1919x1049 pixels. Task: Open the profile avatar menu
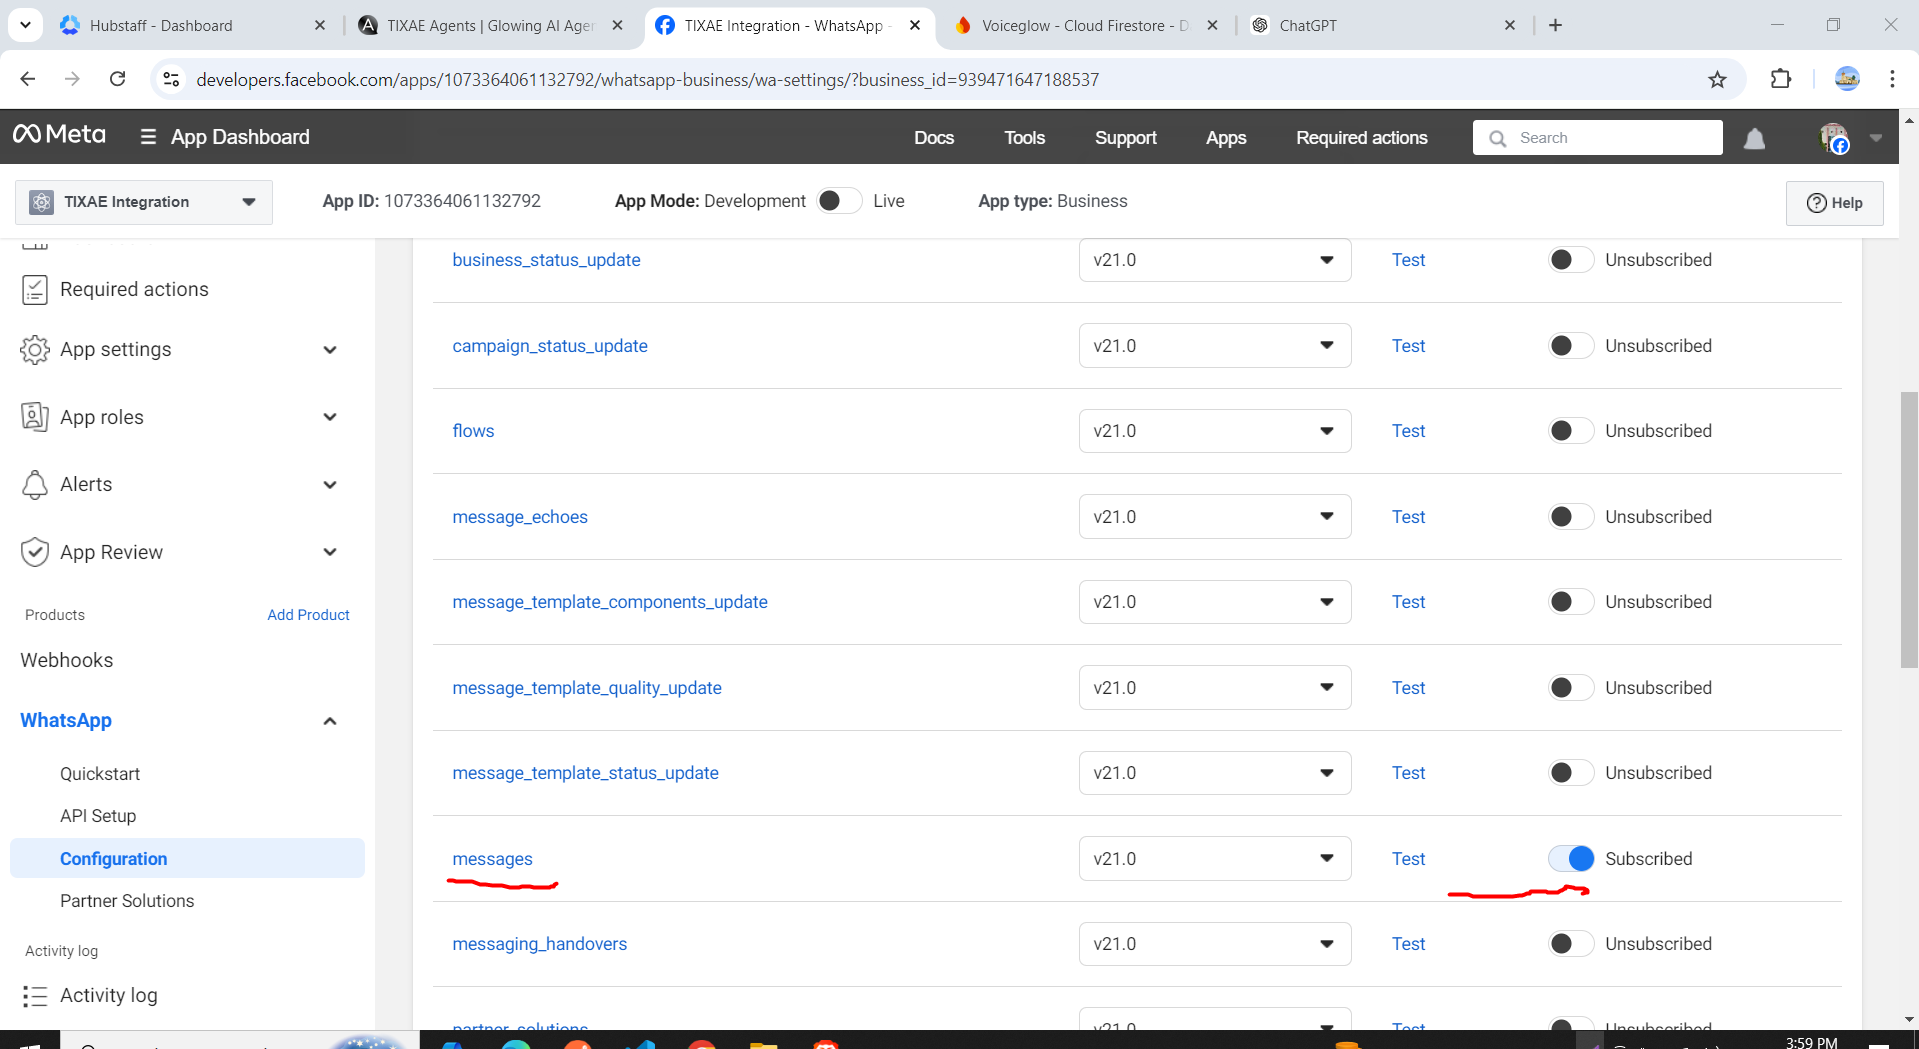coord(1834,138)
